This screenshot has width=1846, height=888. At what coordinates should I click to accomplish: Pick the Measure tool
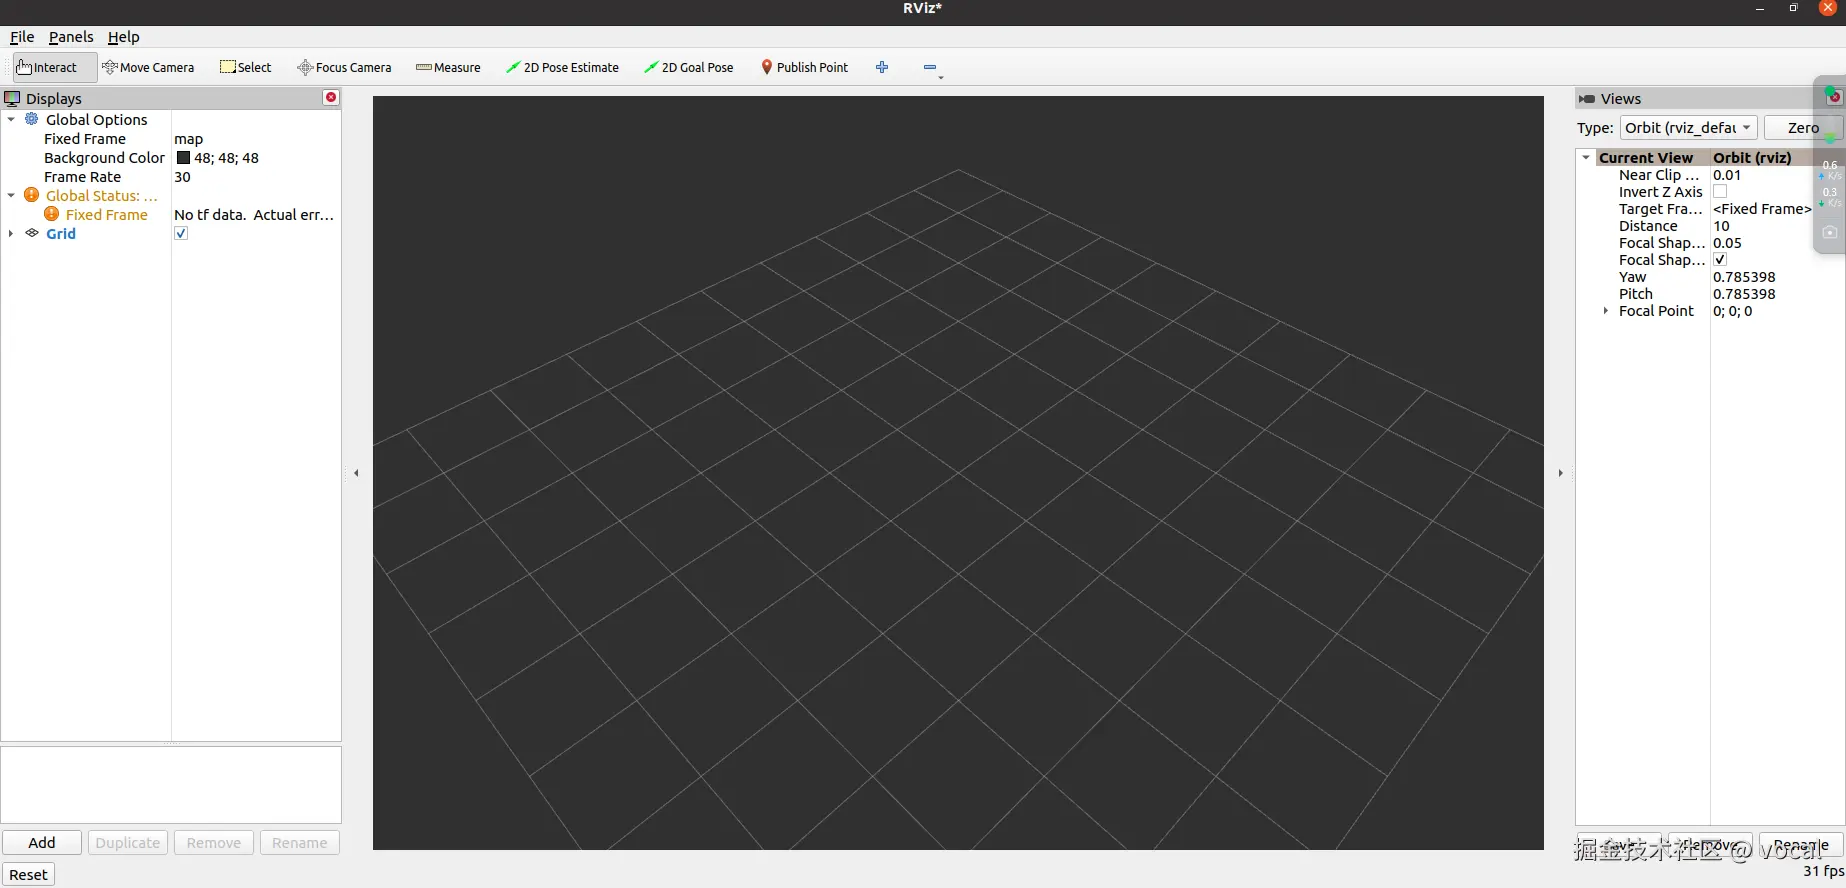click(448, 67)
